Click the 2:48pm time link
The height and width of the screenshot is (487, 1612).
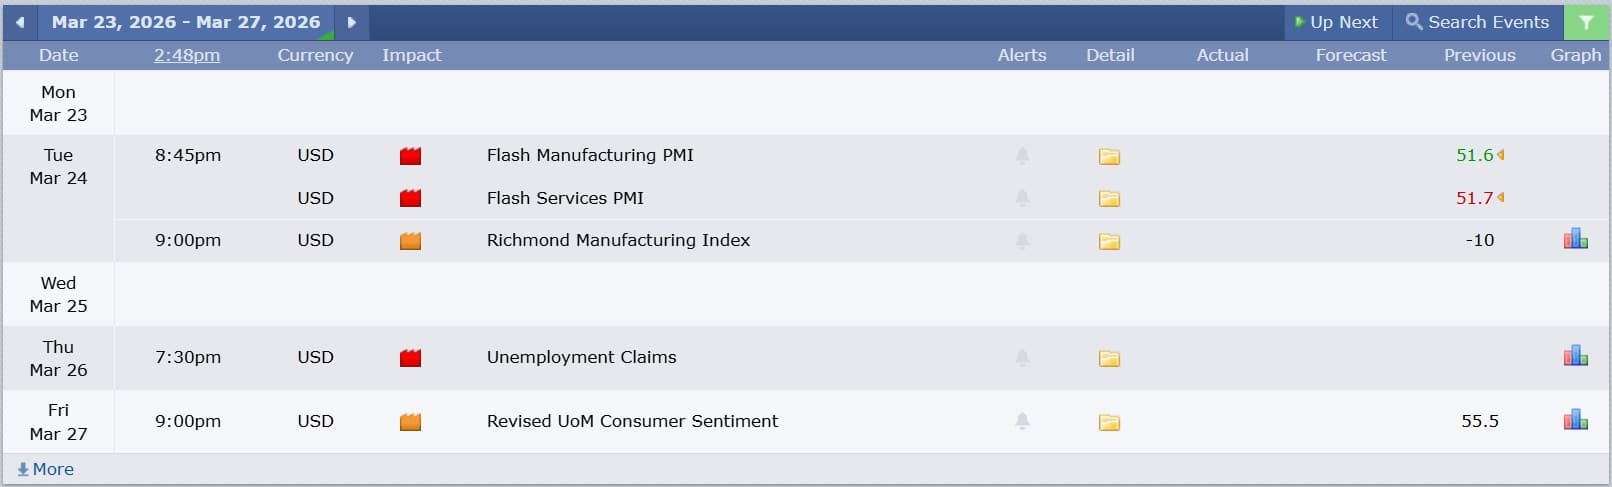(187, 55)
